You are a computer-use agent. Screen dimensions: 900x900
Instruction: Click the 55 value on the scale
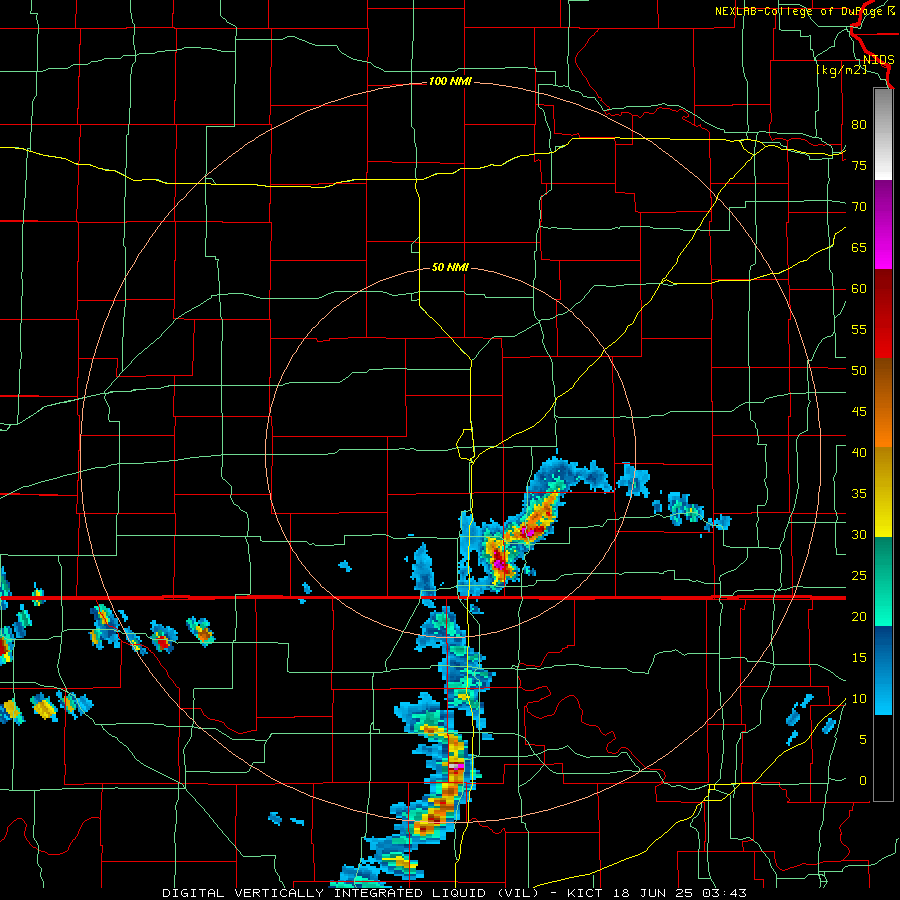click(x=859, y=329)
